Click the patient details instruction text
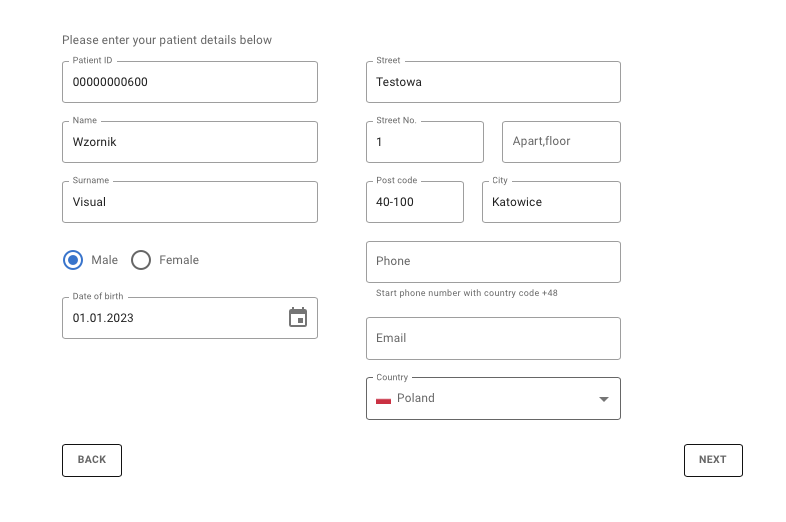This screenshot has width=786, height=522. pos(167,40)
